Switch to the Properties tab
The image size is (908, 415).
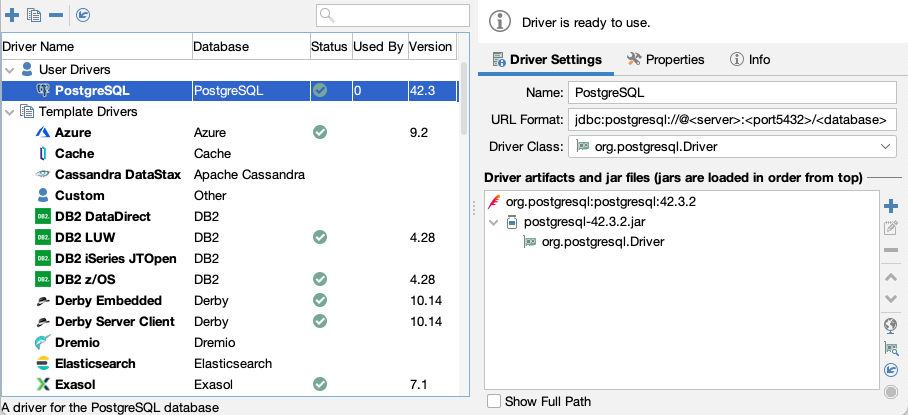click(666, 60)
